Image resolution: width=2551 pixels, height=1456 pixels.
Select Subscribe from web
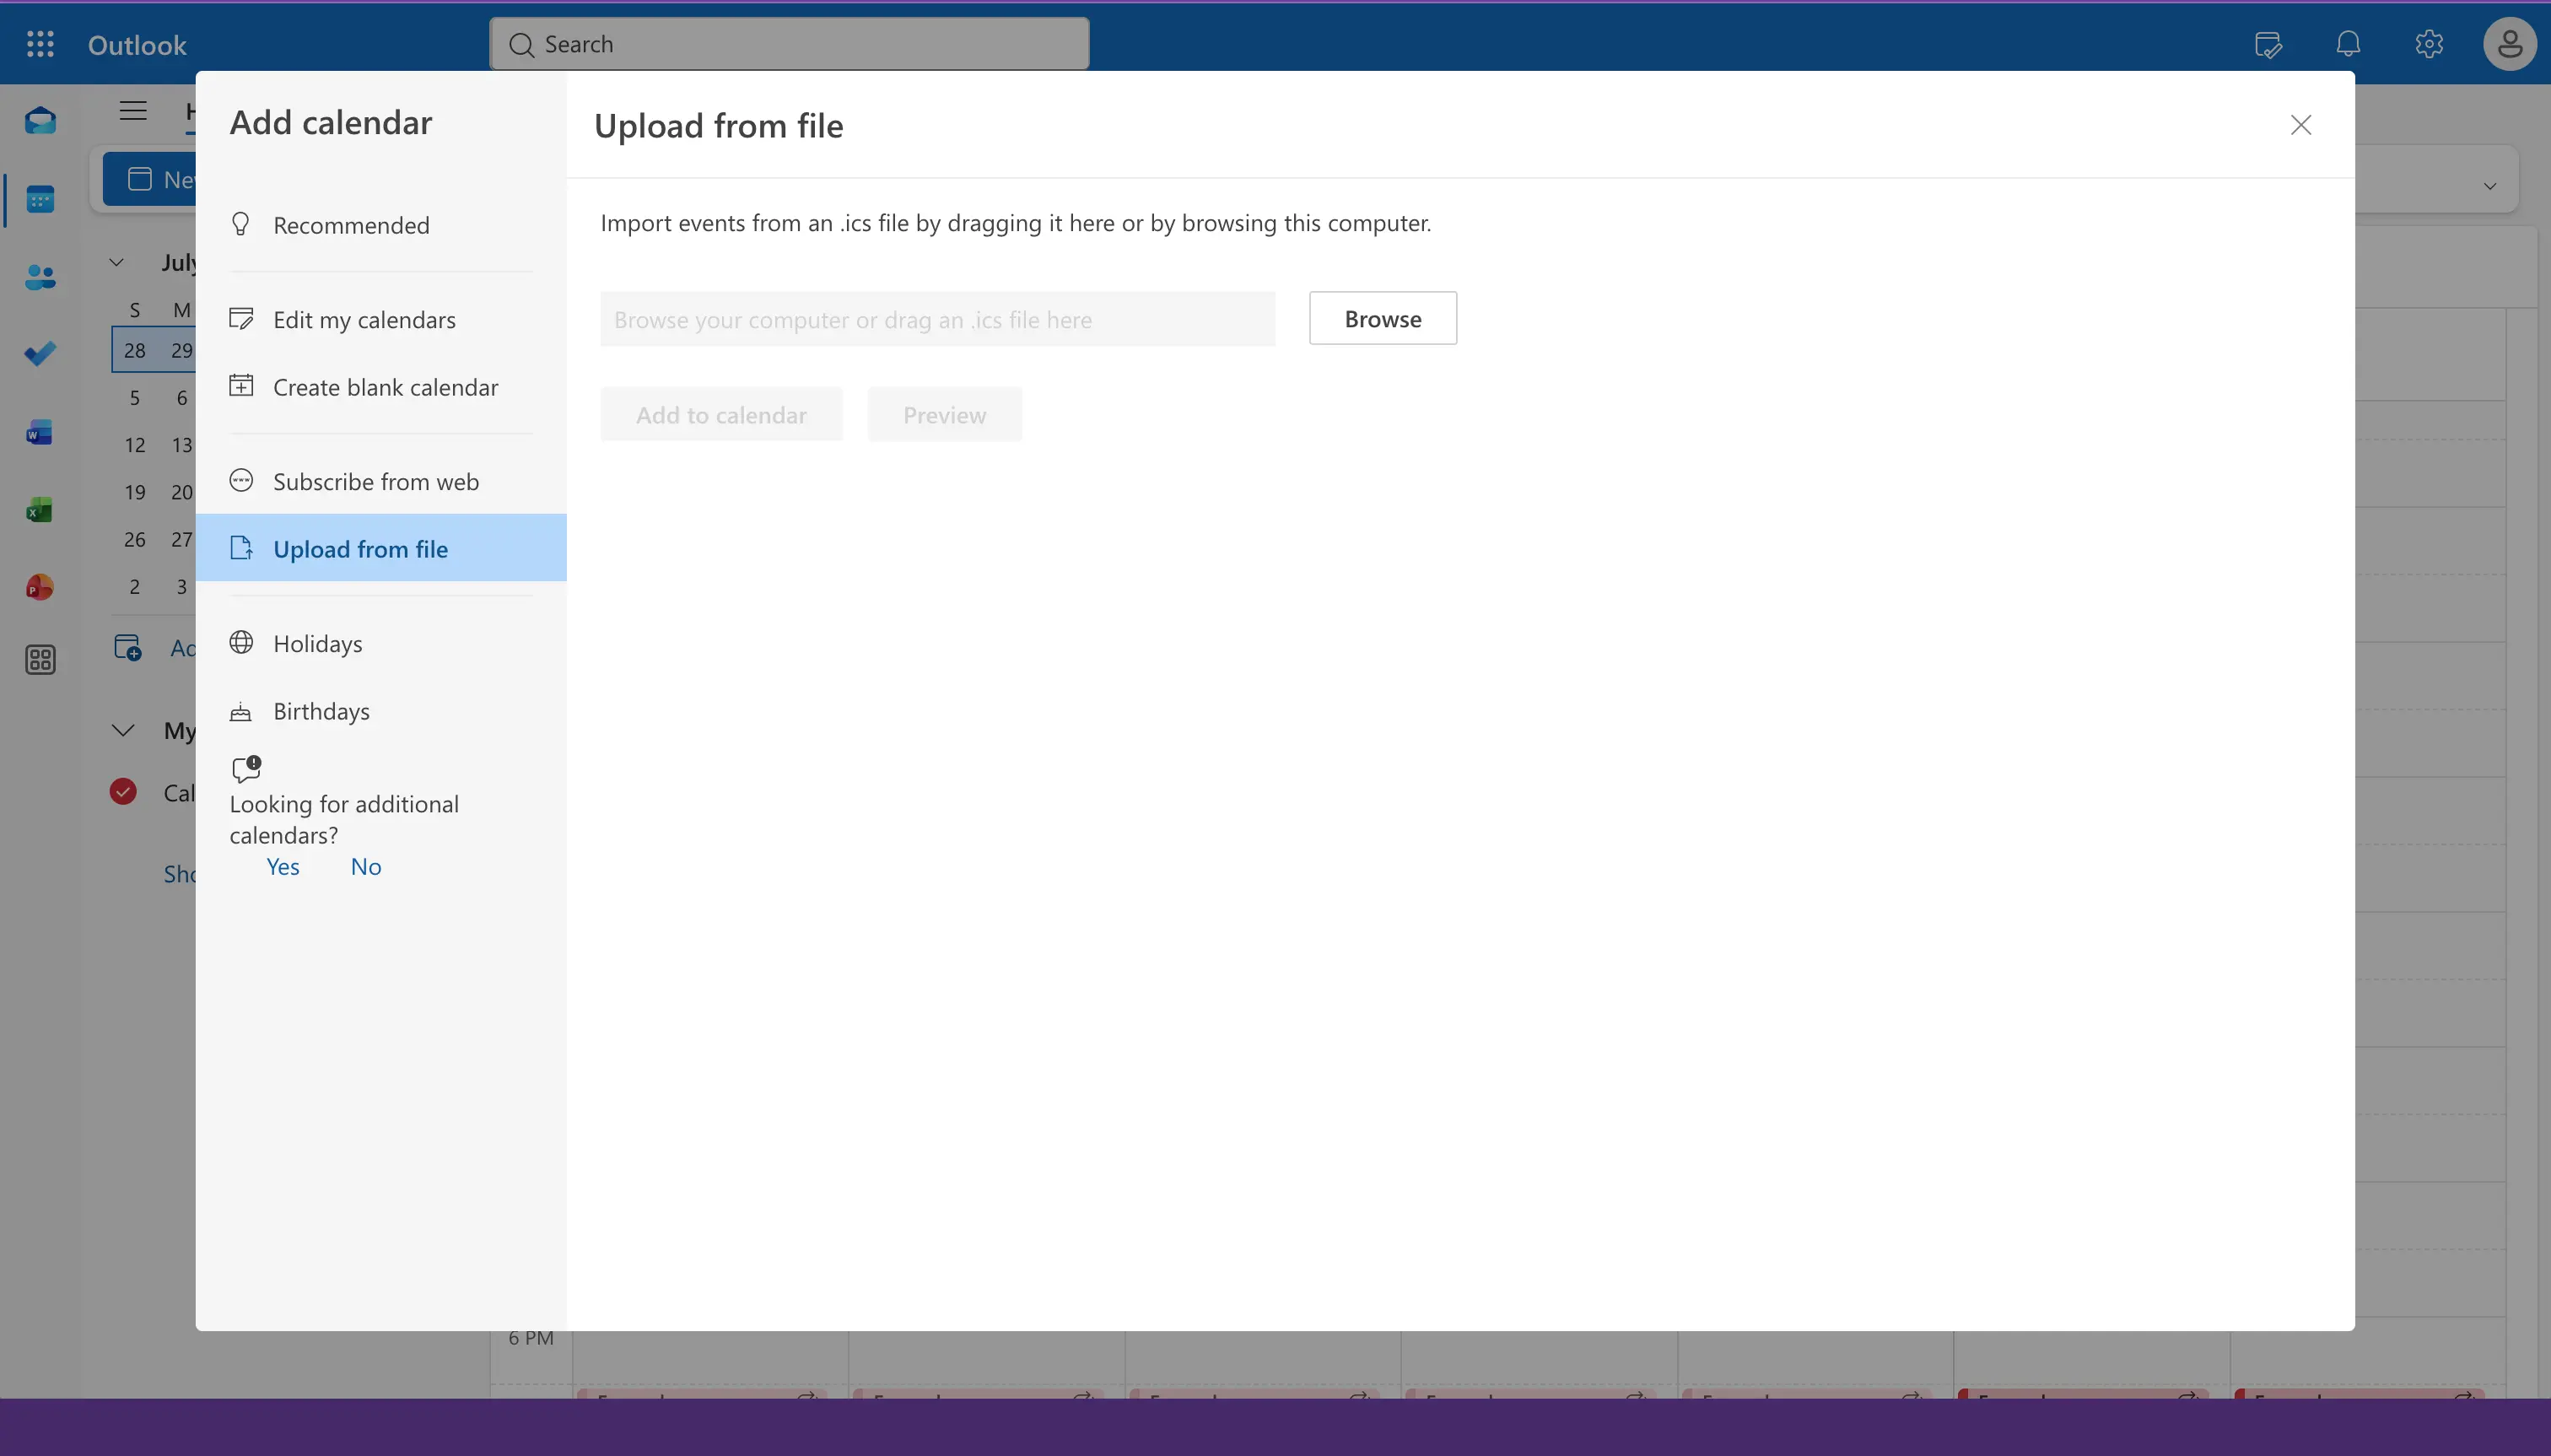381,481
